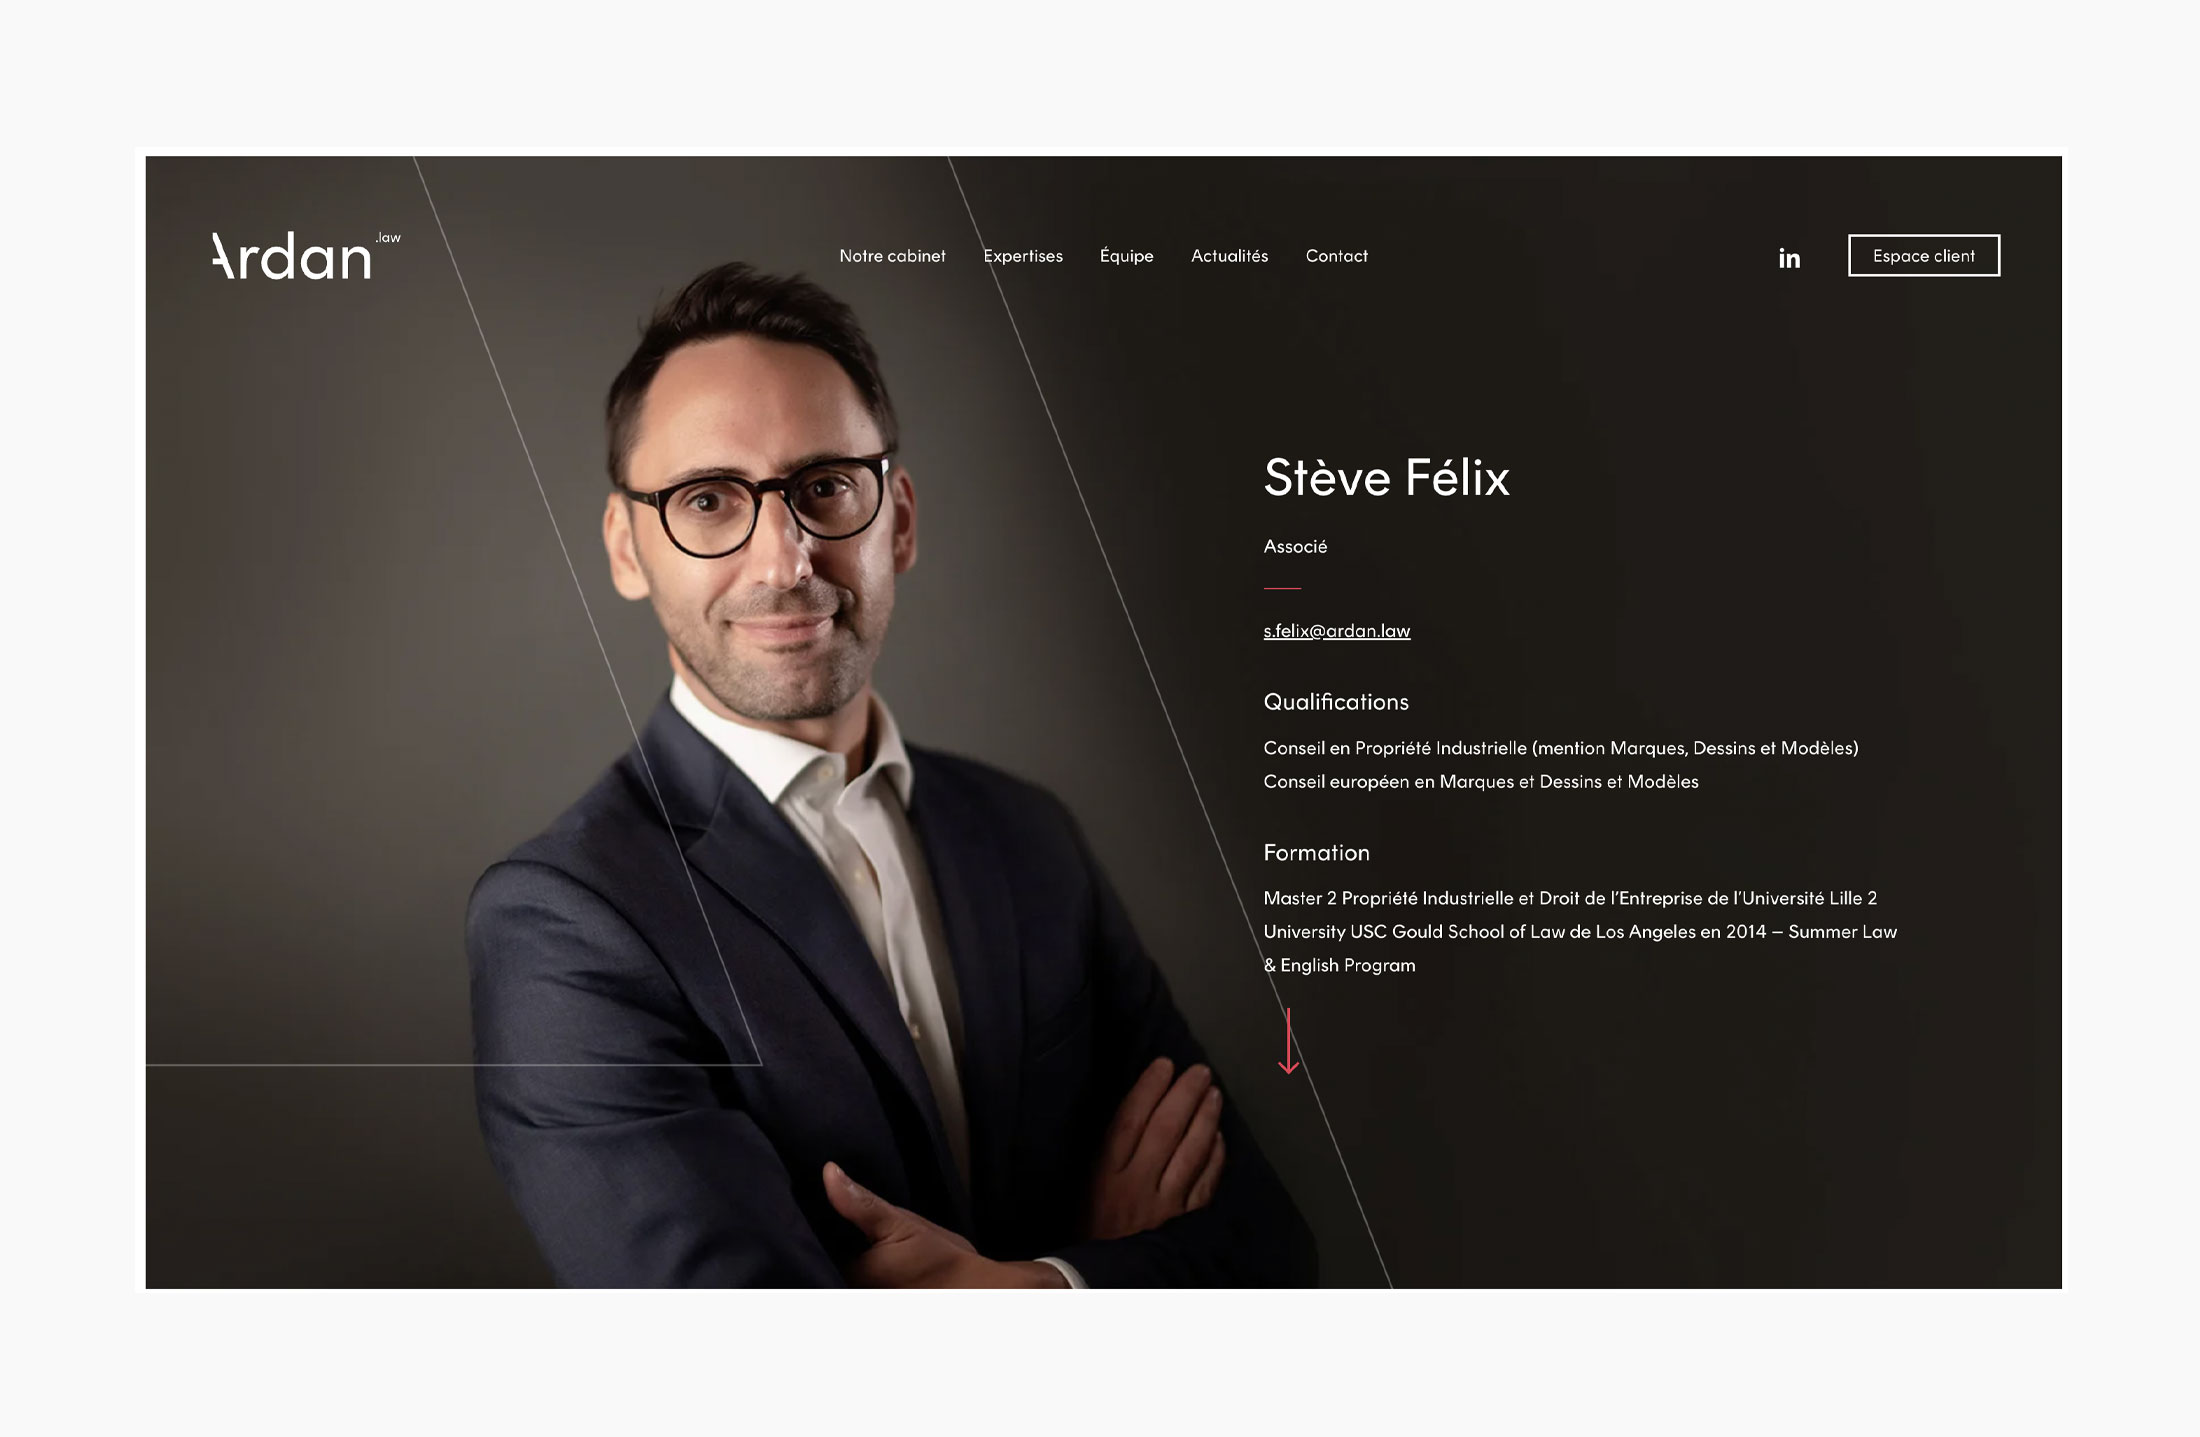Open the Actualités menu item
Viewport: 2200px width, 1437px height.
[1229, 256]
